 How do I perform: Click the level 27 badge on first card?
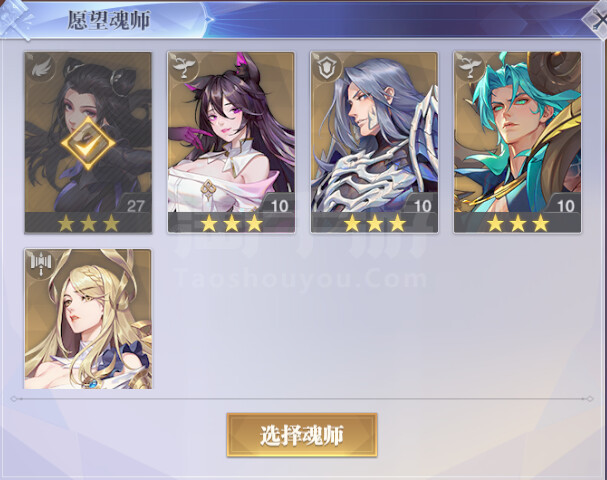[x=135, y=206]
